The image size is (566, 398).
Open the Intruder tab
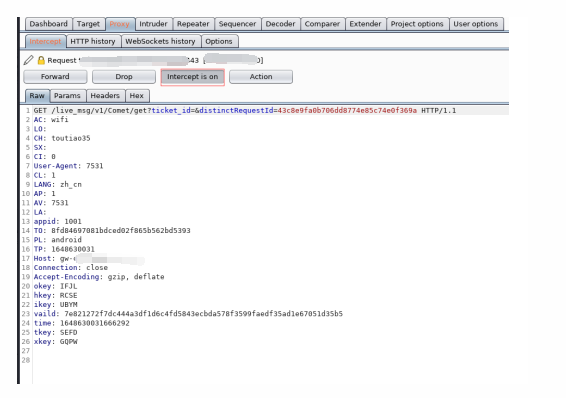pos(153,24)
